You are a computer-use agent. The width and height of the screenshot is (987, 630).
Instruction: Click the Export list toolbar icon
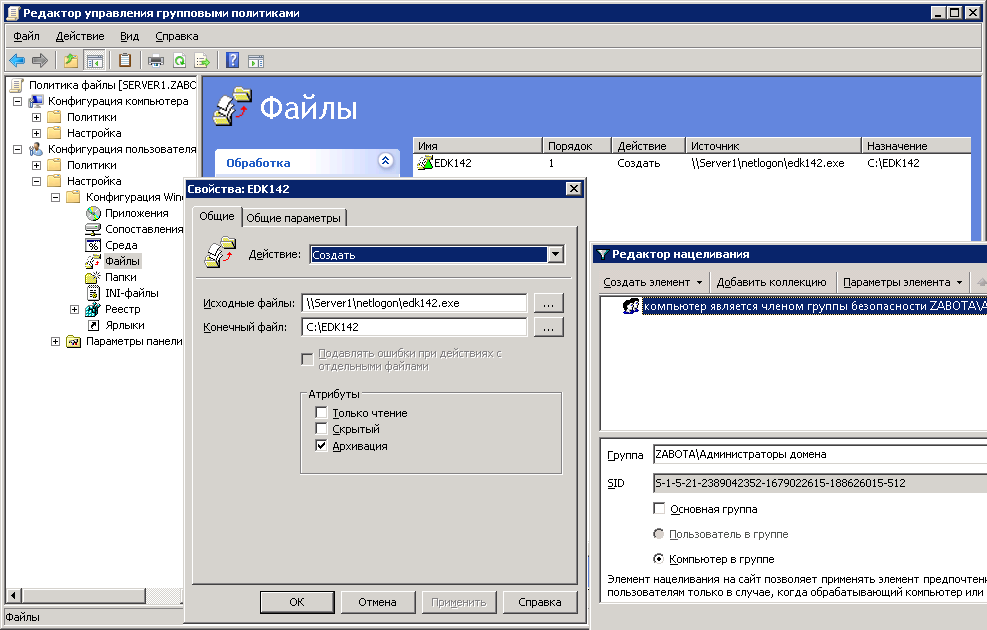pos(201,60)
